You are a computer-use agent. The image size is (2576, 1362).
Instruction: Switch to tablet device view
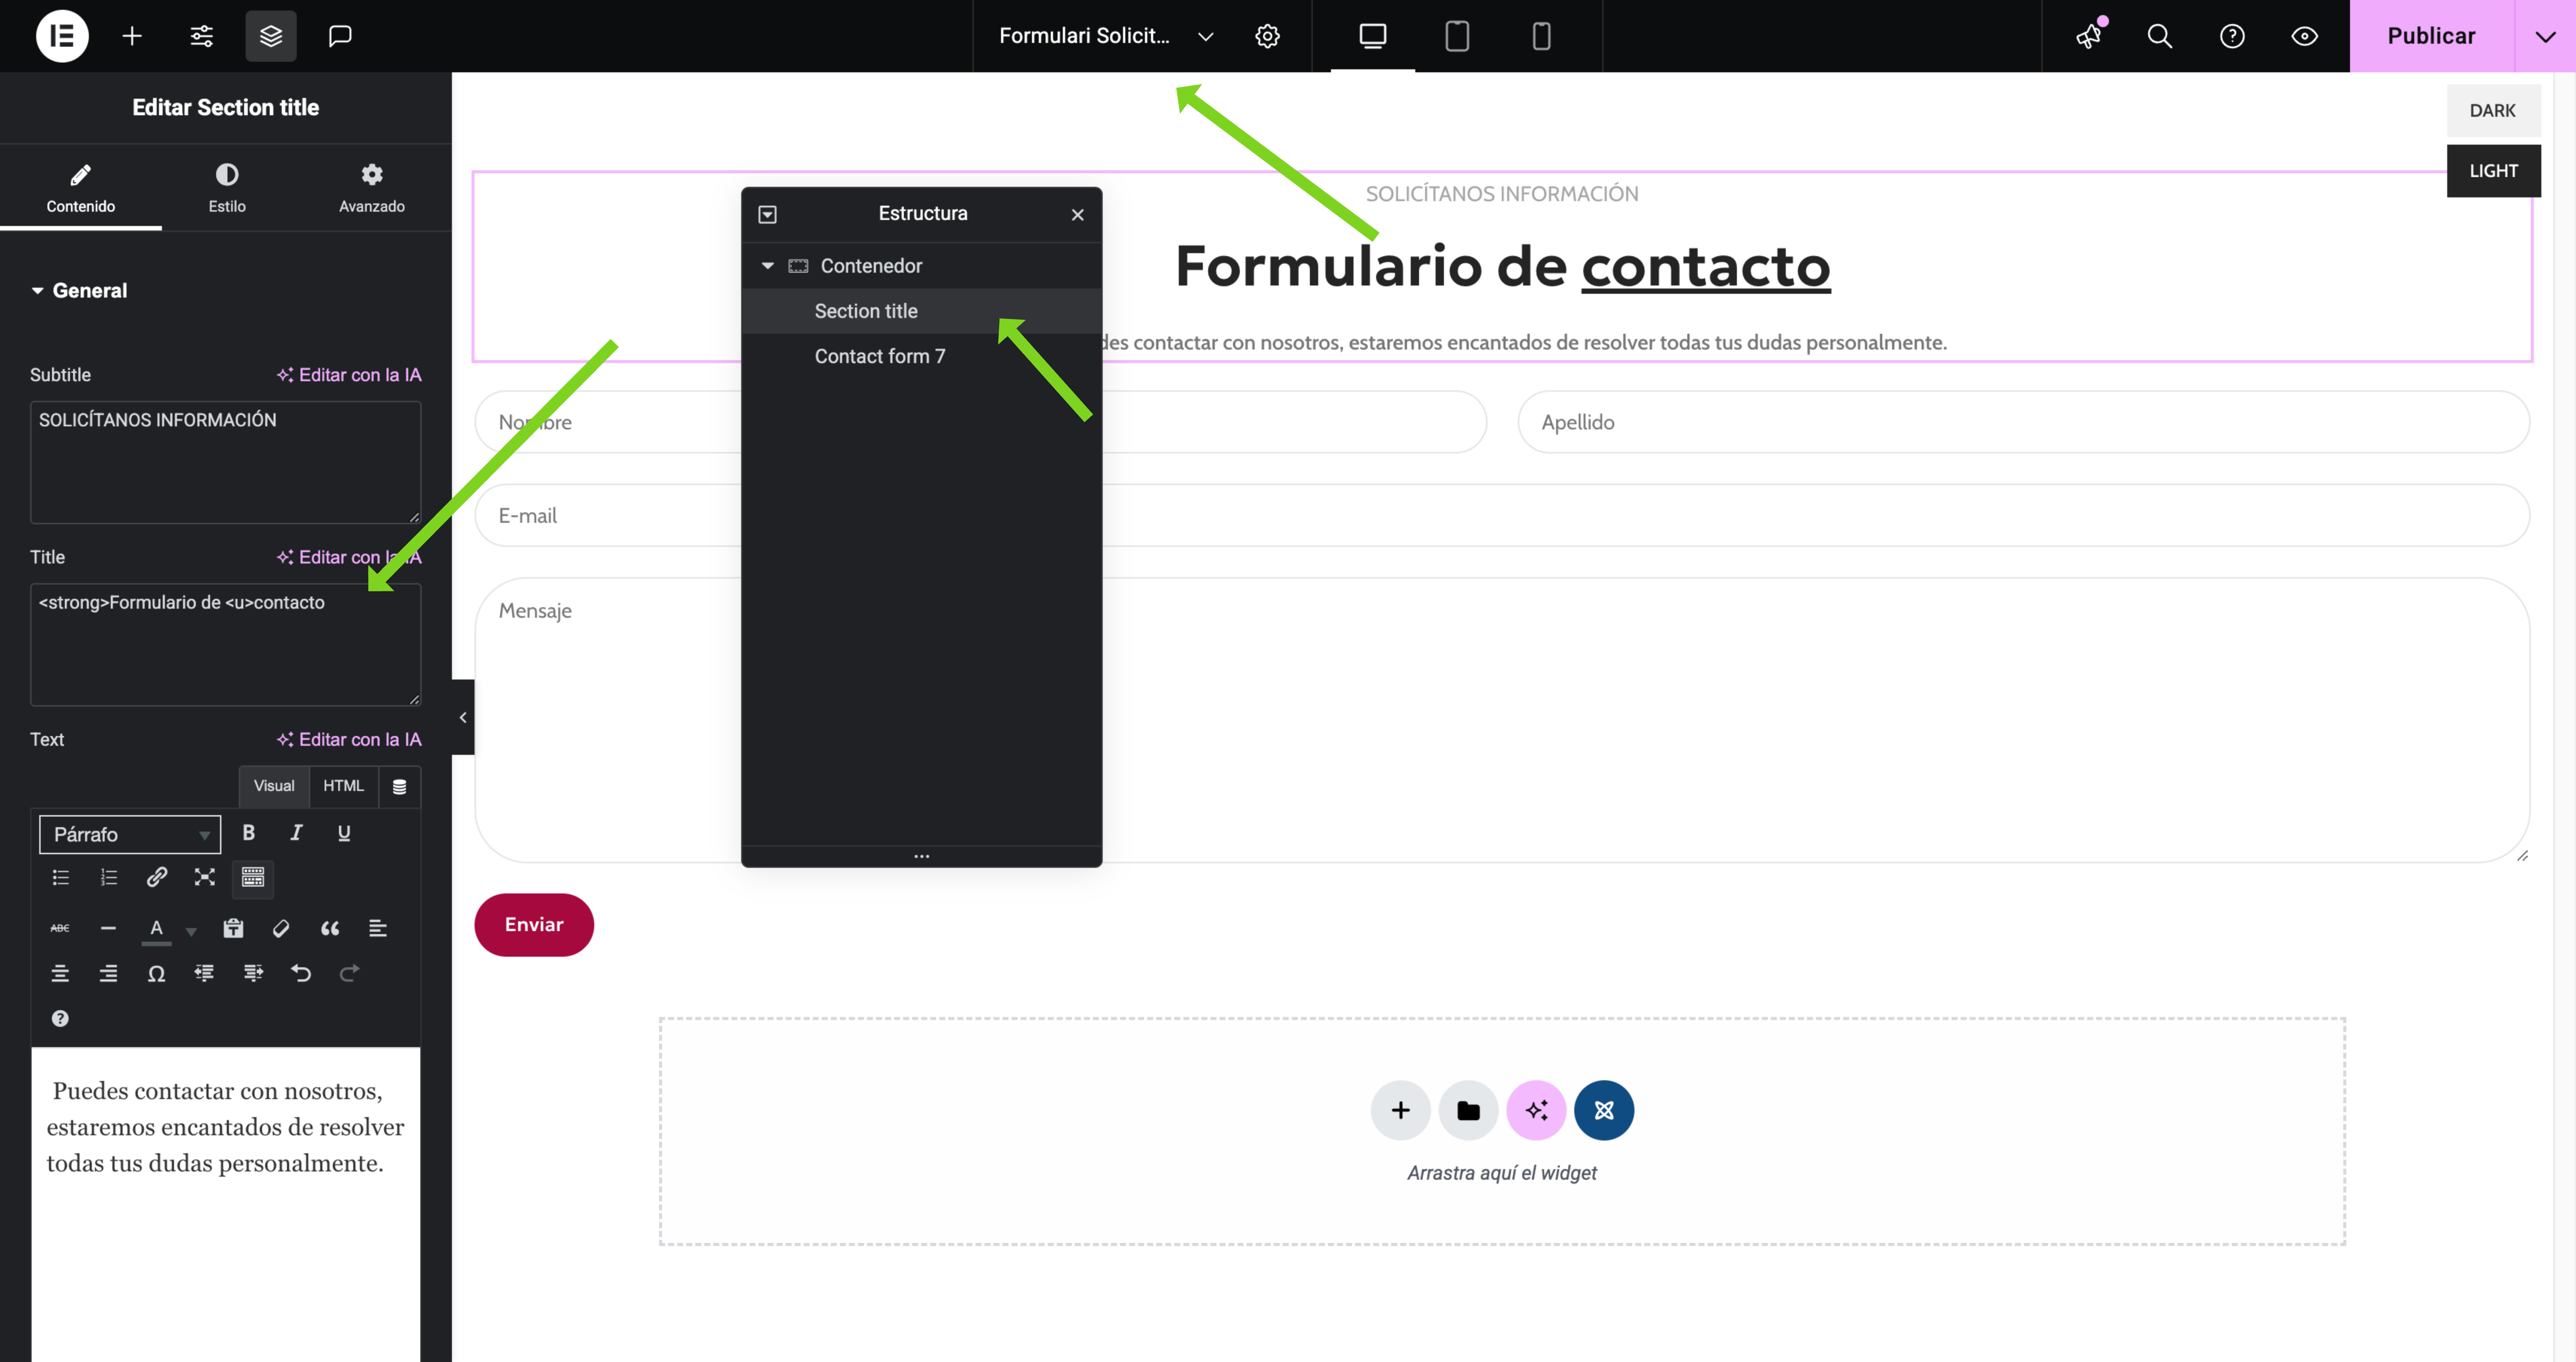coord(1457,36)
